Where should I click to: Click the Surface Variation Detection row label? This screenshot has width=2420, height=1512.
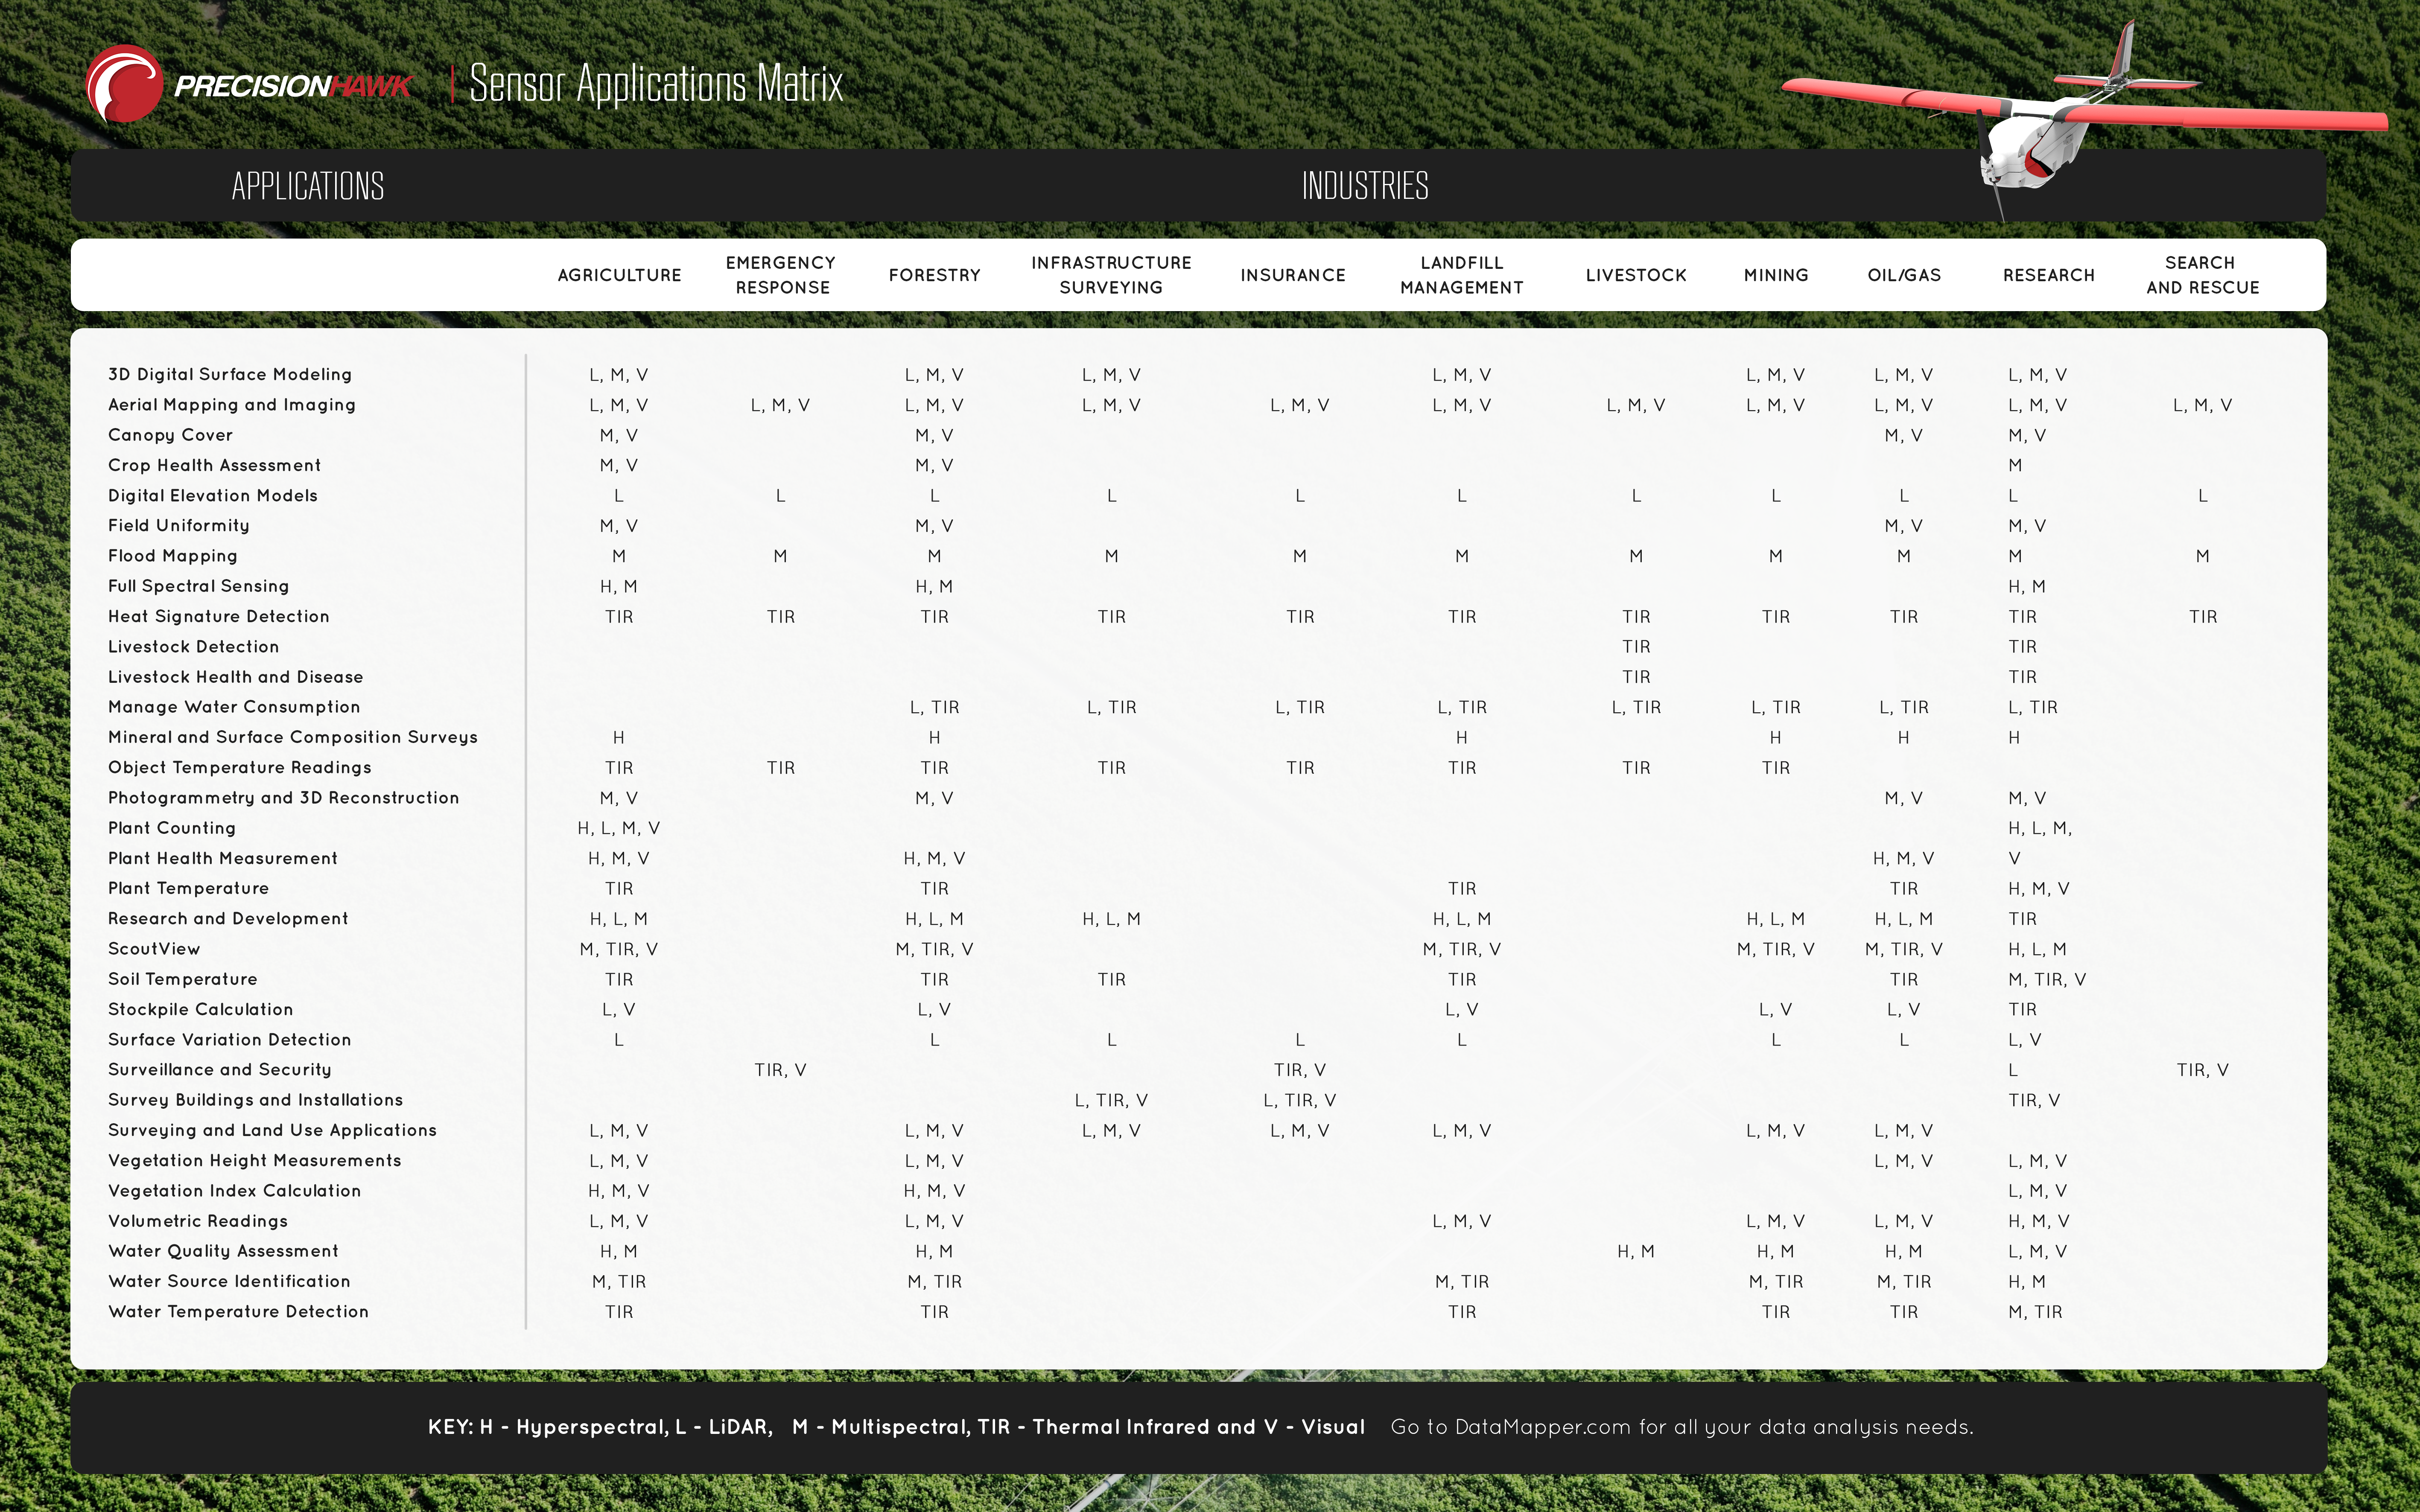(x=230, y=1040)
